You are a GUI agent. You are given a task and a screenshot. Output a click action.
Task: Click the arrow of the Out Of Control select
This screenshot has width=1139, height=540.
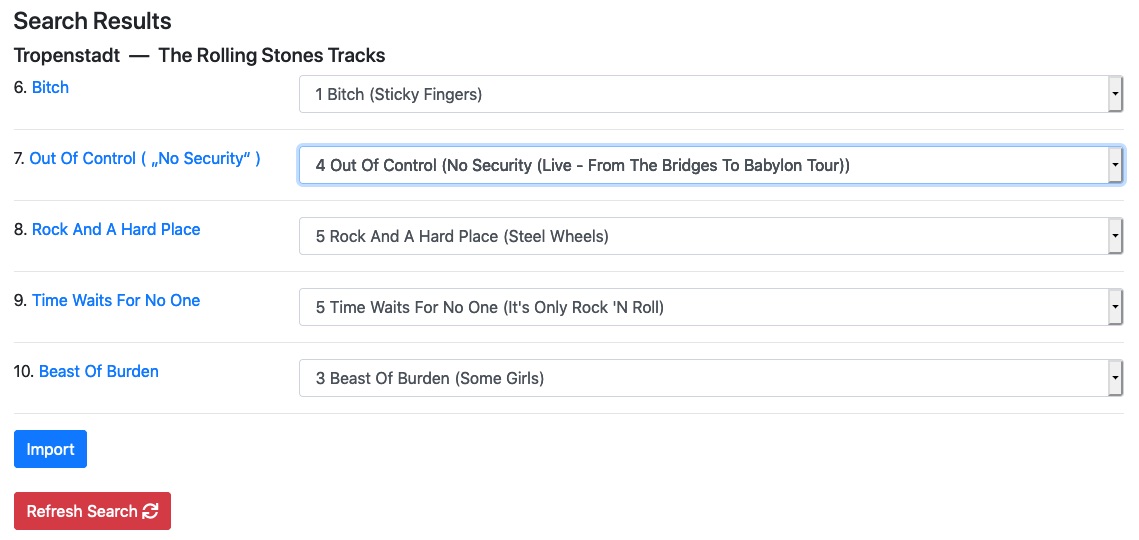(x=1115, y=165)
